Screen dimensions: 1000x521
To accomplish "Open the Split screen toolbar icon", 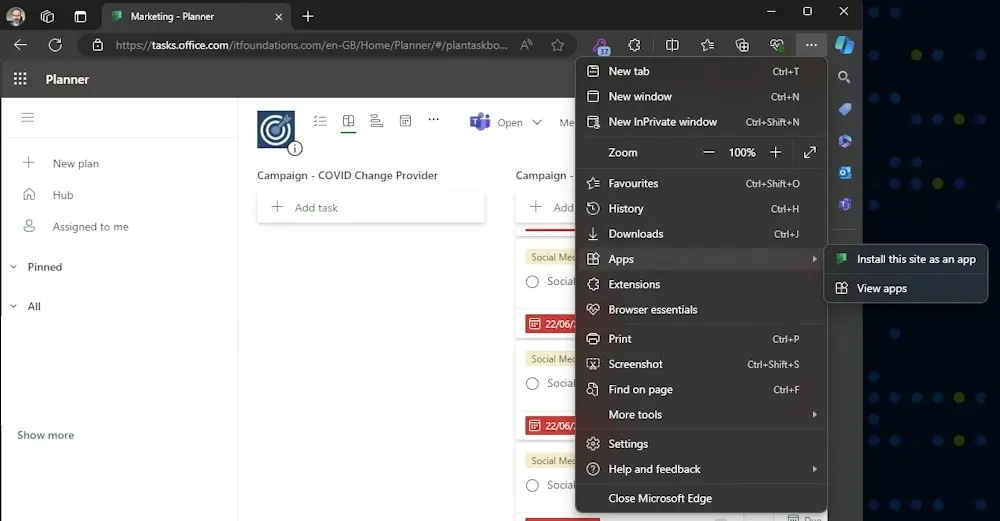I will [x=672, y=45].
